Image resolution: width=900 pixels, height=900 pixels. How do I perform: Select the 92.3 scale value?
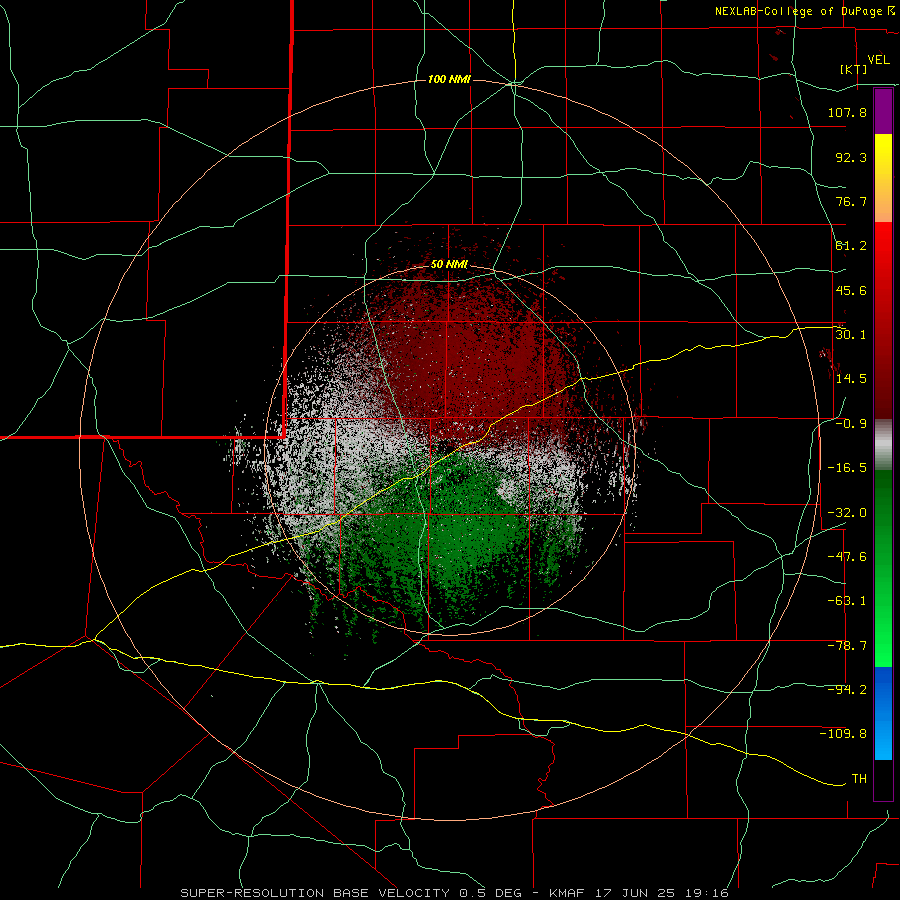pyautogui.click(x=851, y=157)
